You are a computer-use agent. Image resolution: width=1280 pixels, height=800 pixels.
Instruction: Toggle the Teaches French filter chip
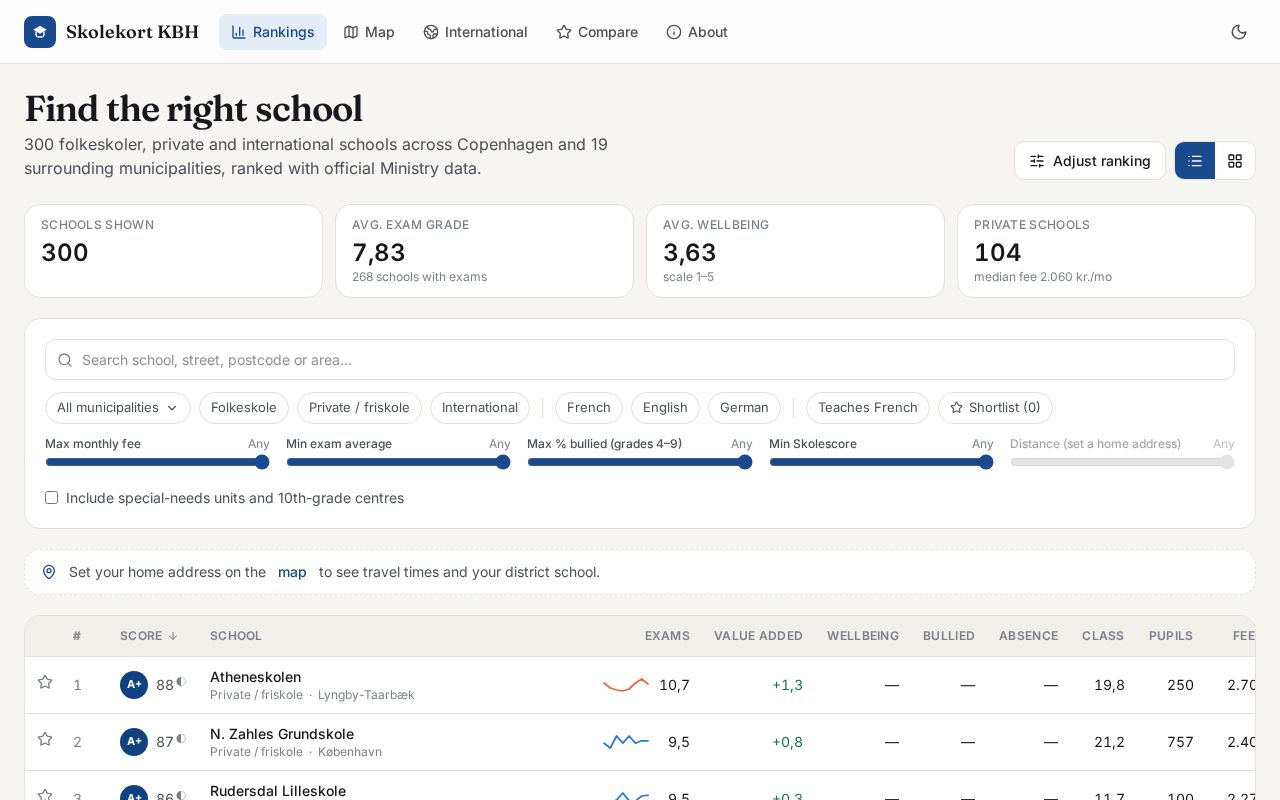tap(868, 408)
